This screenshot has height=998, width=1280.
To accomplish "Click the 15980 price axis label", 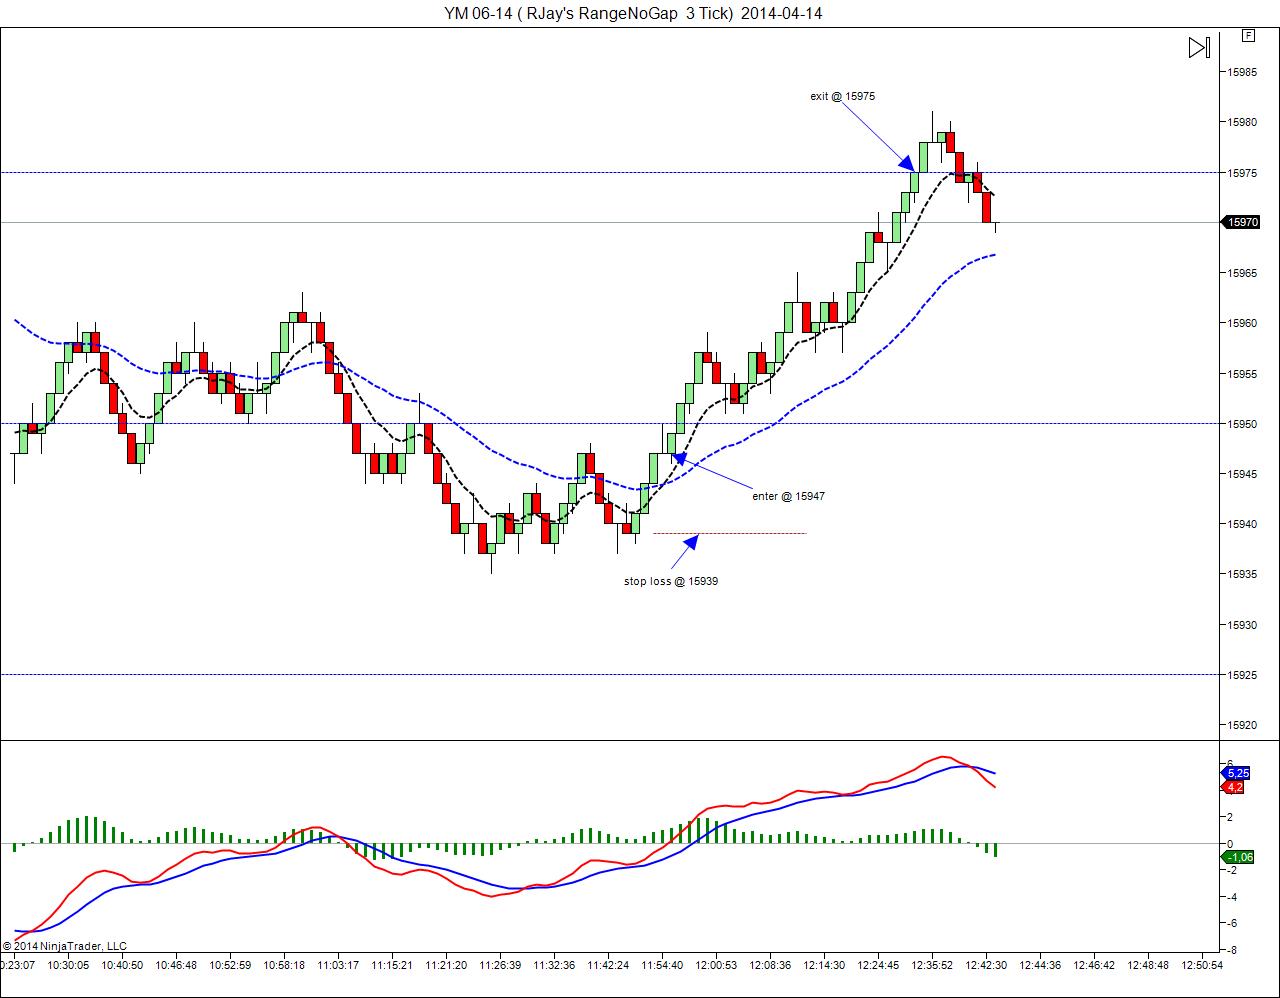I will pos(1242,122).
